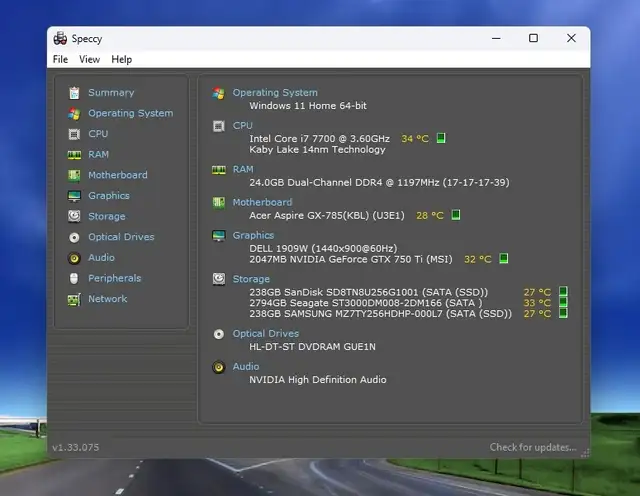This screenshot has width=640, height=496.
Task: Click the Motherboard icon in sidebar
Action: click(74, 175)
